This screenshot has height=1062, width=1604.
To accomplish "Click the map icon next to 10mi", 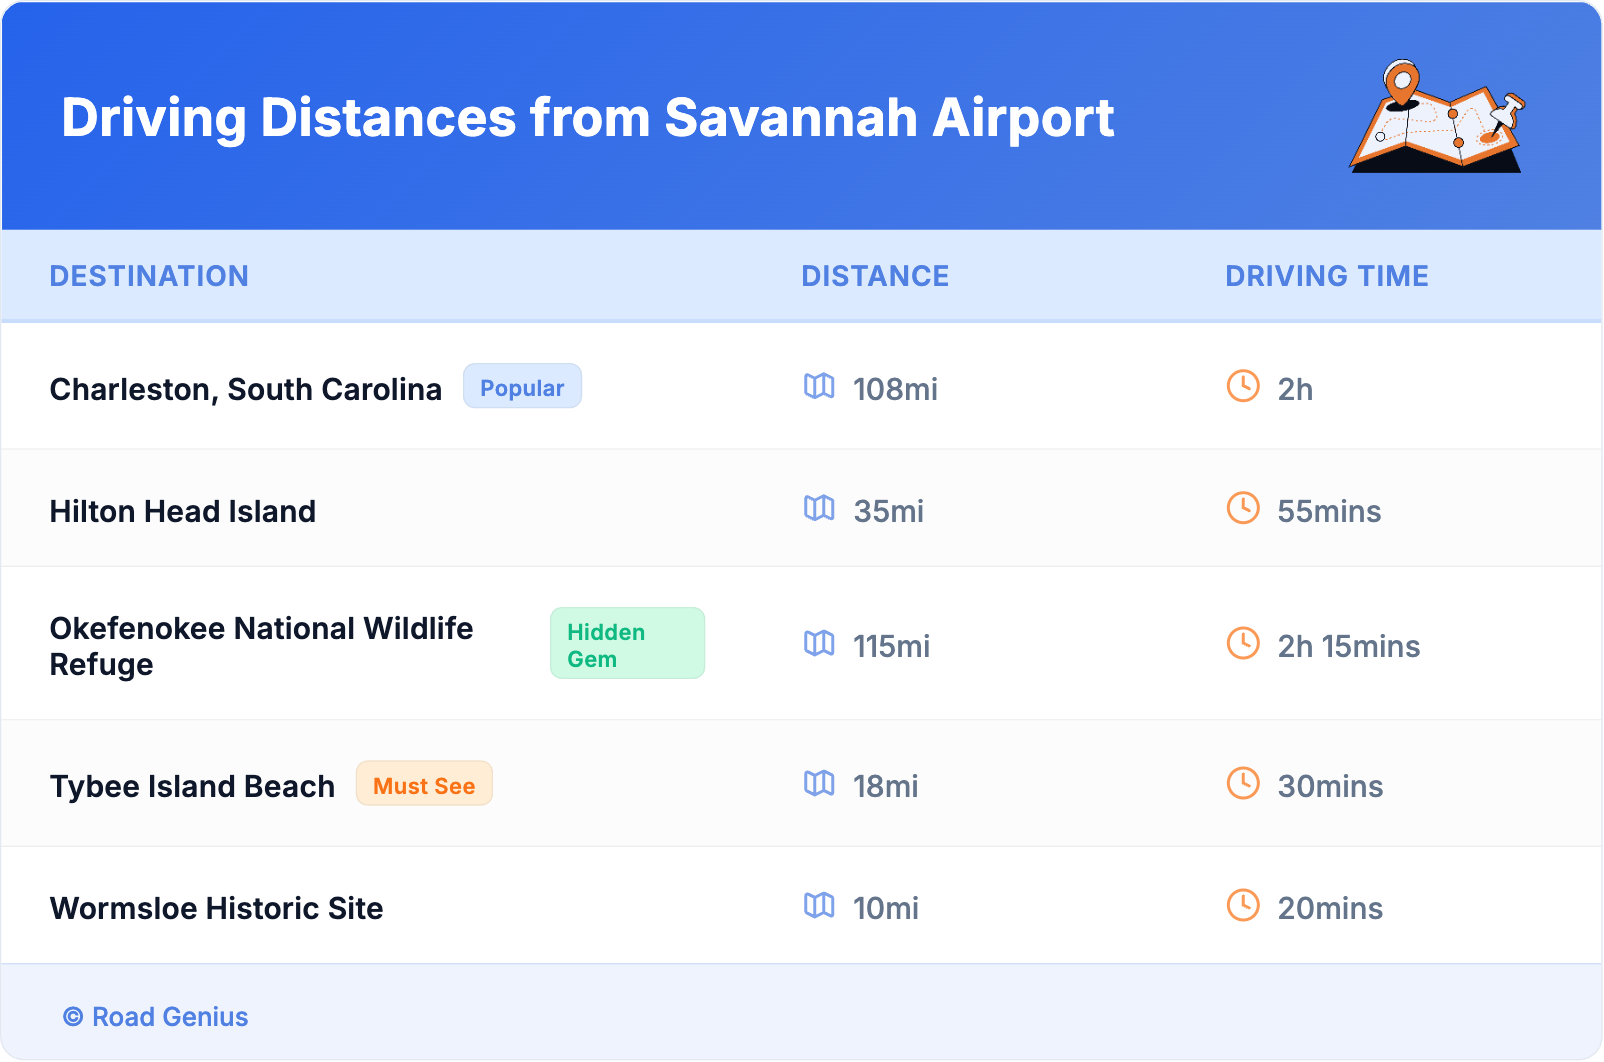I will (x=819, y=908).
